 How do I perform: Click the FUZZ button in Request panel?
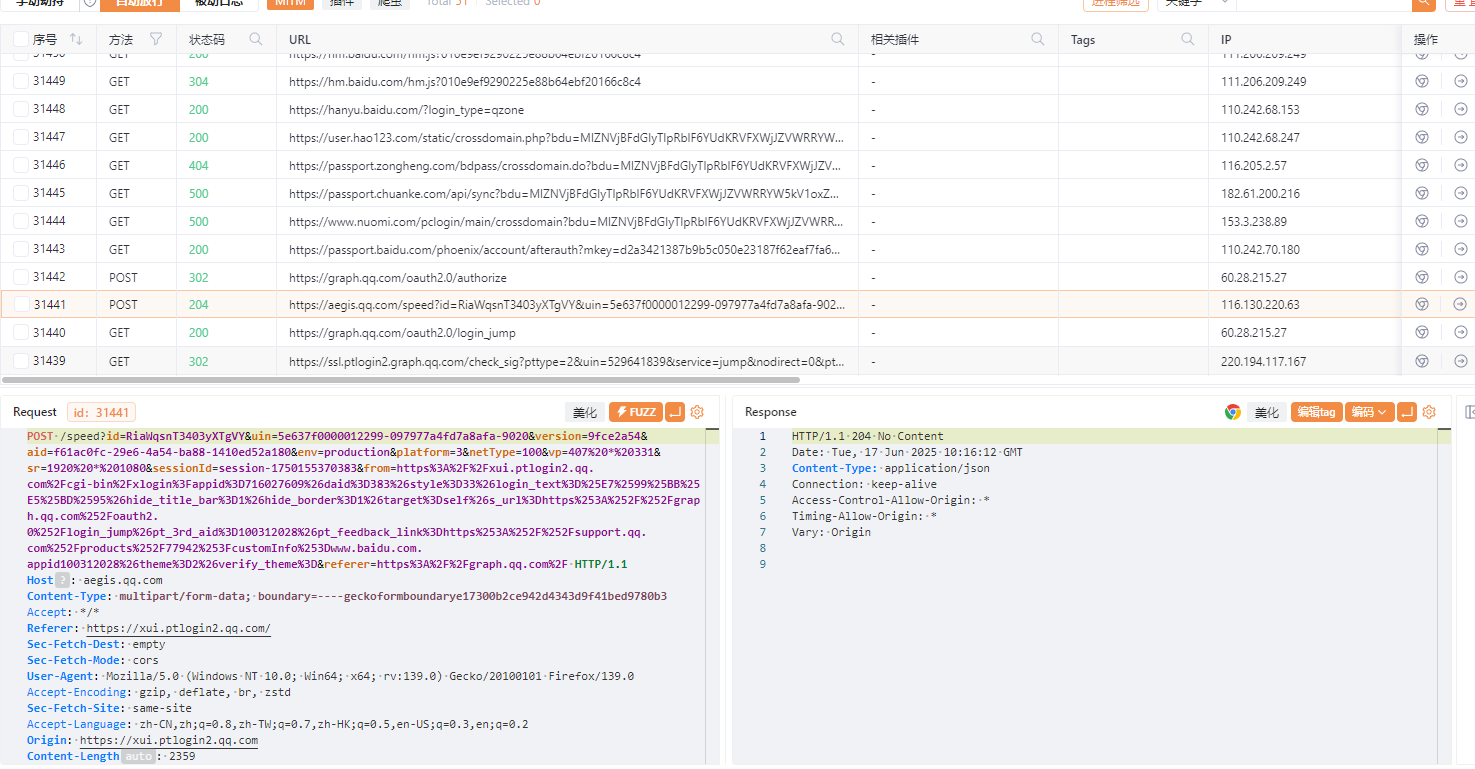coord(634,412)
